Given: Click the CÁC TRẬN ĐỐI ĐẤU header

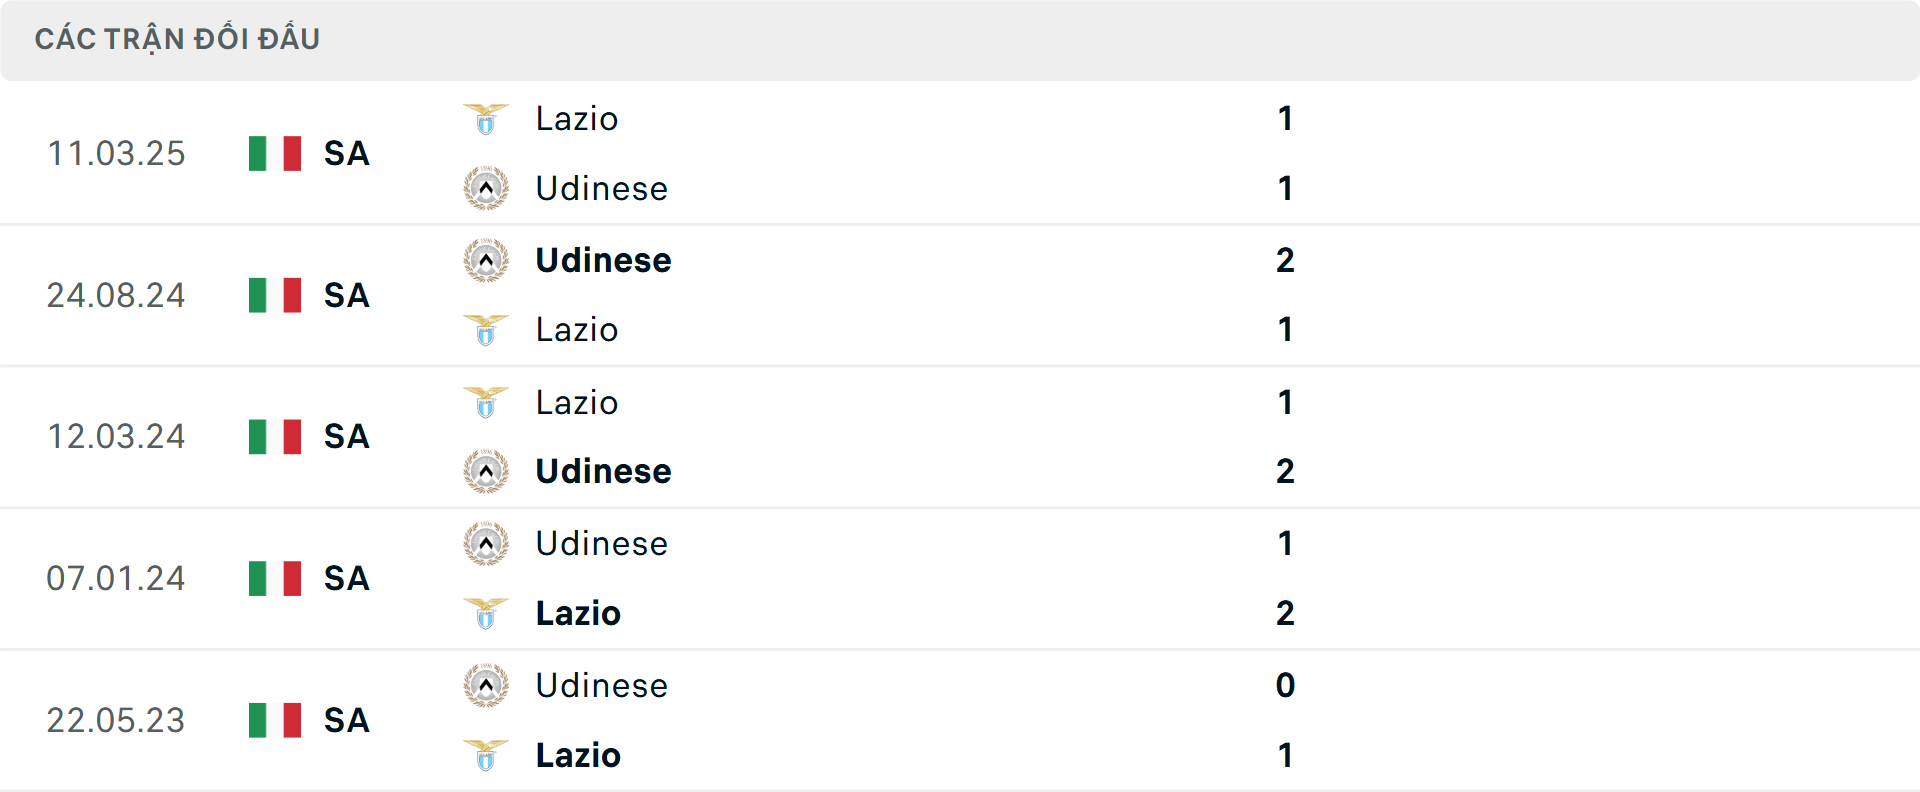Looking at the screenshot, I should [x=178, y=38].
